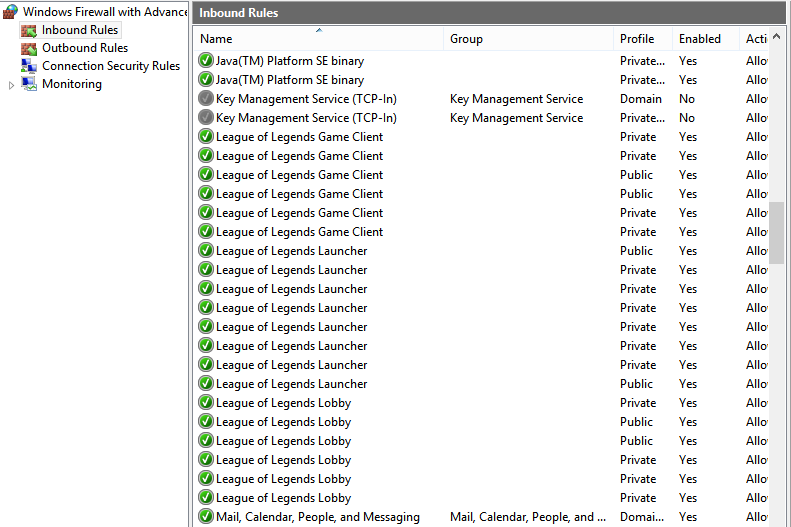The image size is (791, 527).
Task: Expand the Monitoring node arrow
Action: pos(11,85)
